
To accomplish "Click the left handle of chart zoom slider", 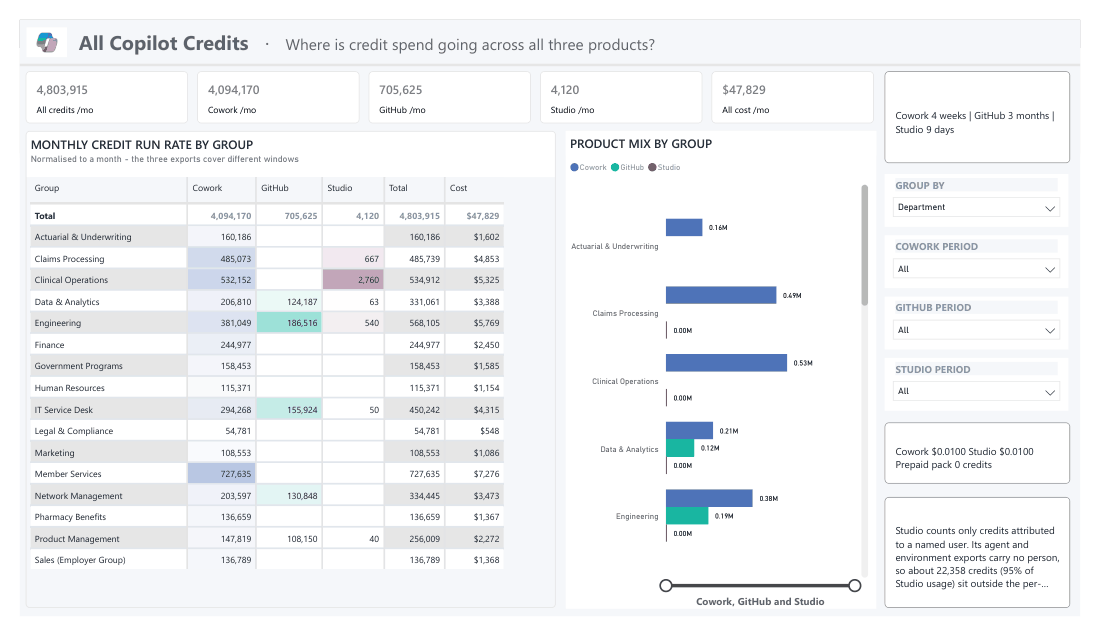I will (666, 585).
